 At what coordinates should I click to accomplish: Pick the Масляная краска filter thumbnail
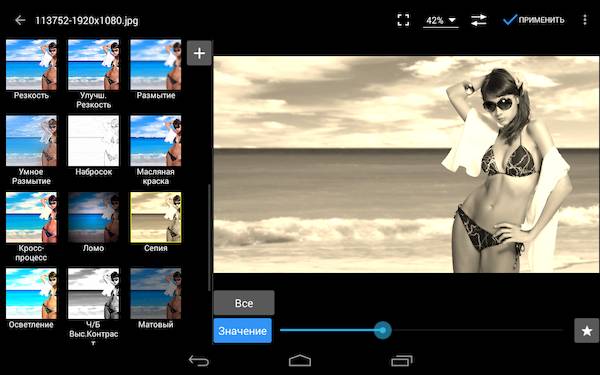(x=156, y=141)
